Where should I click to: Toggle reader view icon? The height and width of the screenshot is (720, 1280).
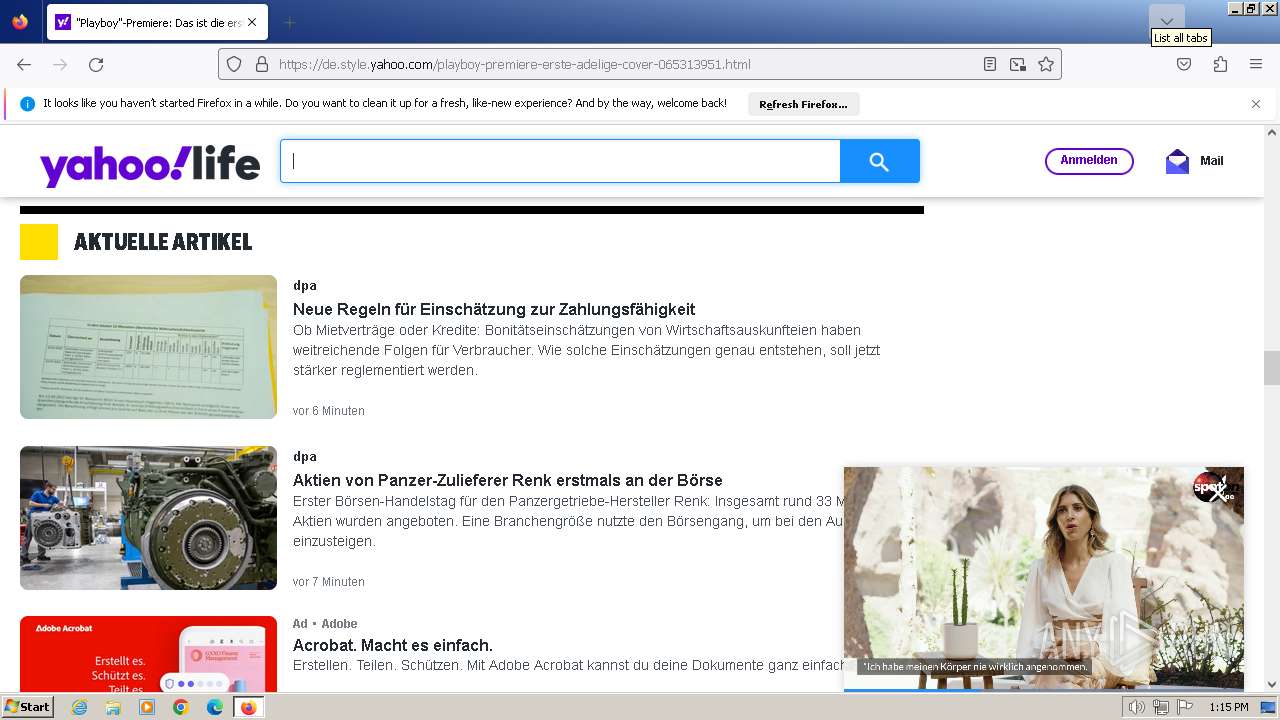point(990,64)
